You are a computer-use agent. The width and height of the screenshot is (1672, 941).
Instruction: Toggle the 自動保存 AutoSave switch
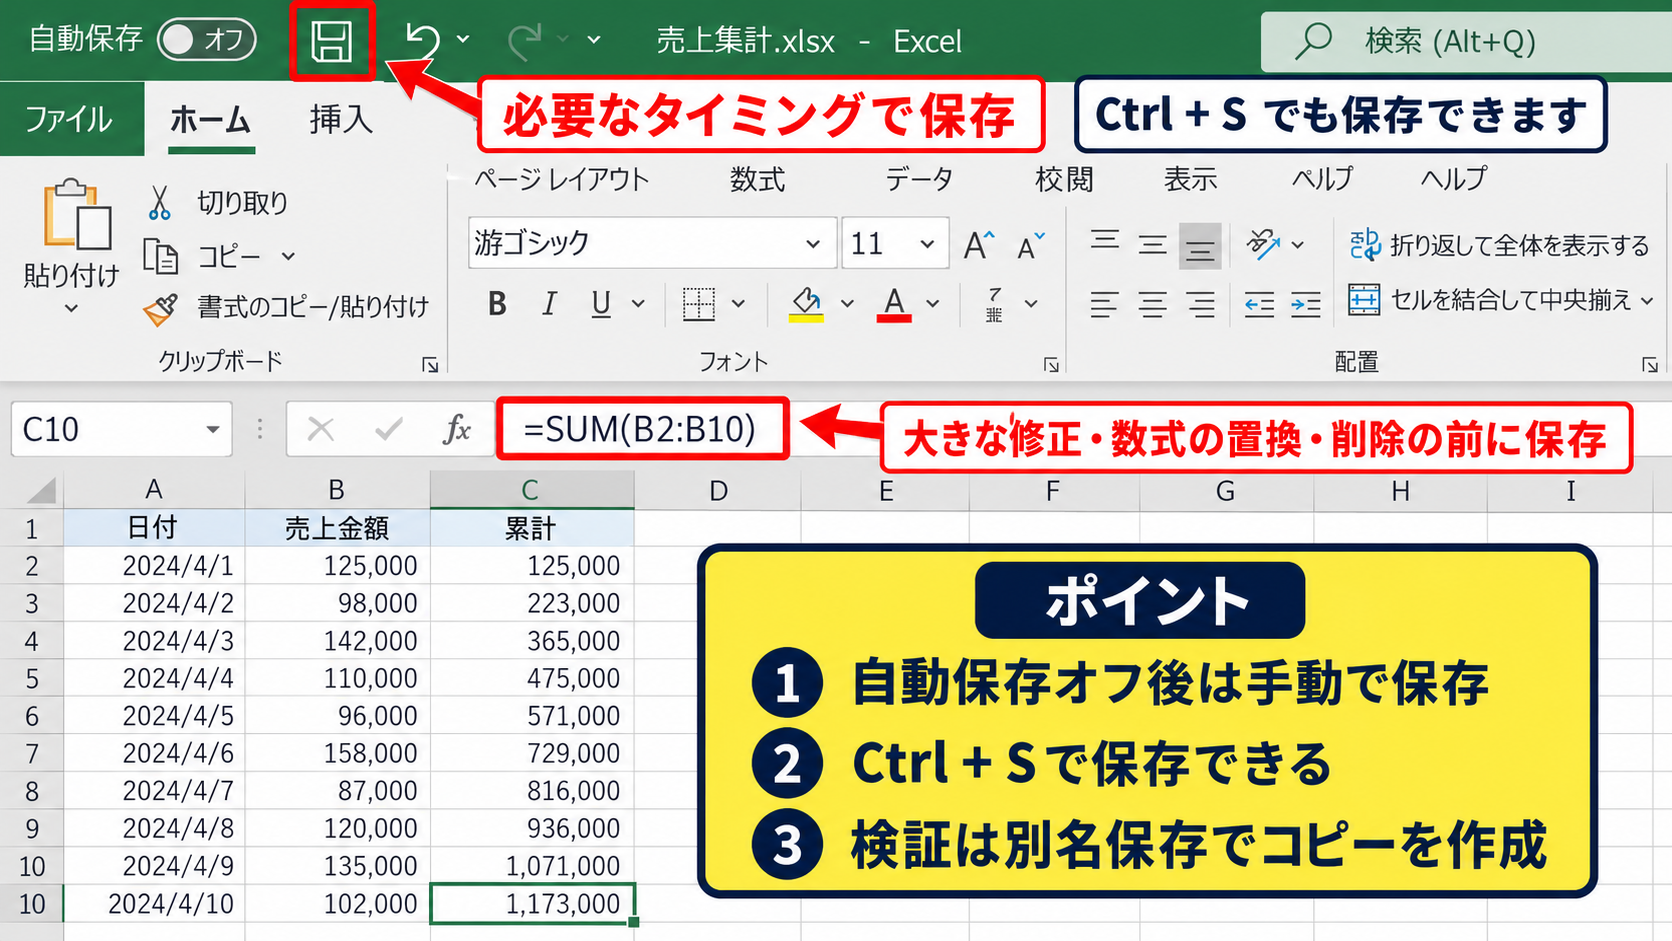coord(207,40)
